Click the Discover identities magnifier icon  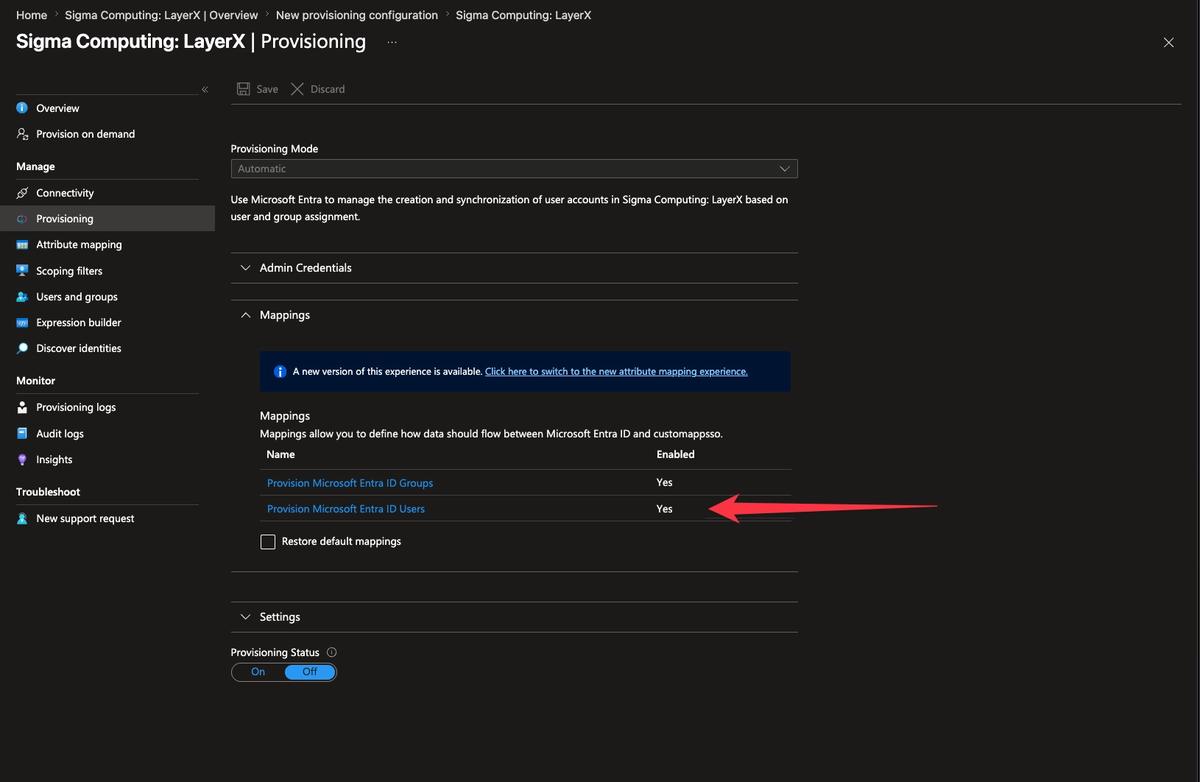tap(22, 349)
